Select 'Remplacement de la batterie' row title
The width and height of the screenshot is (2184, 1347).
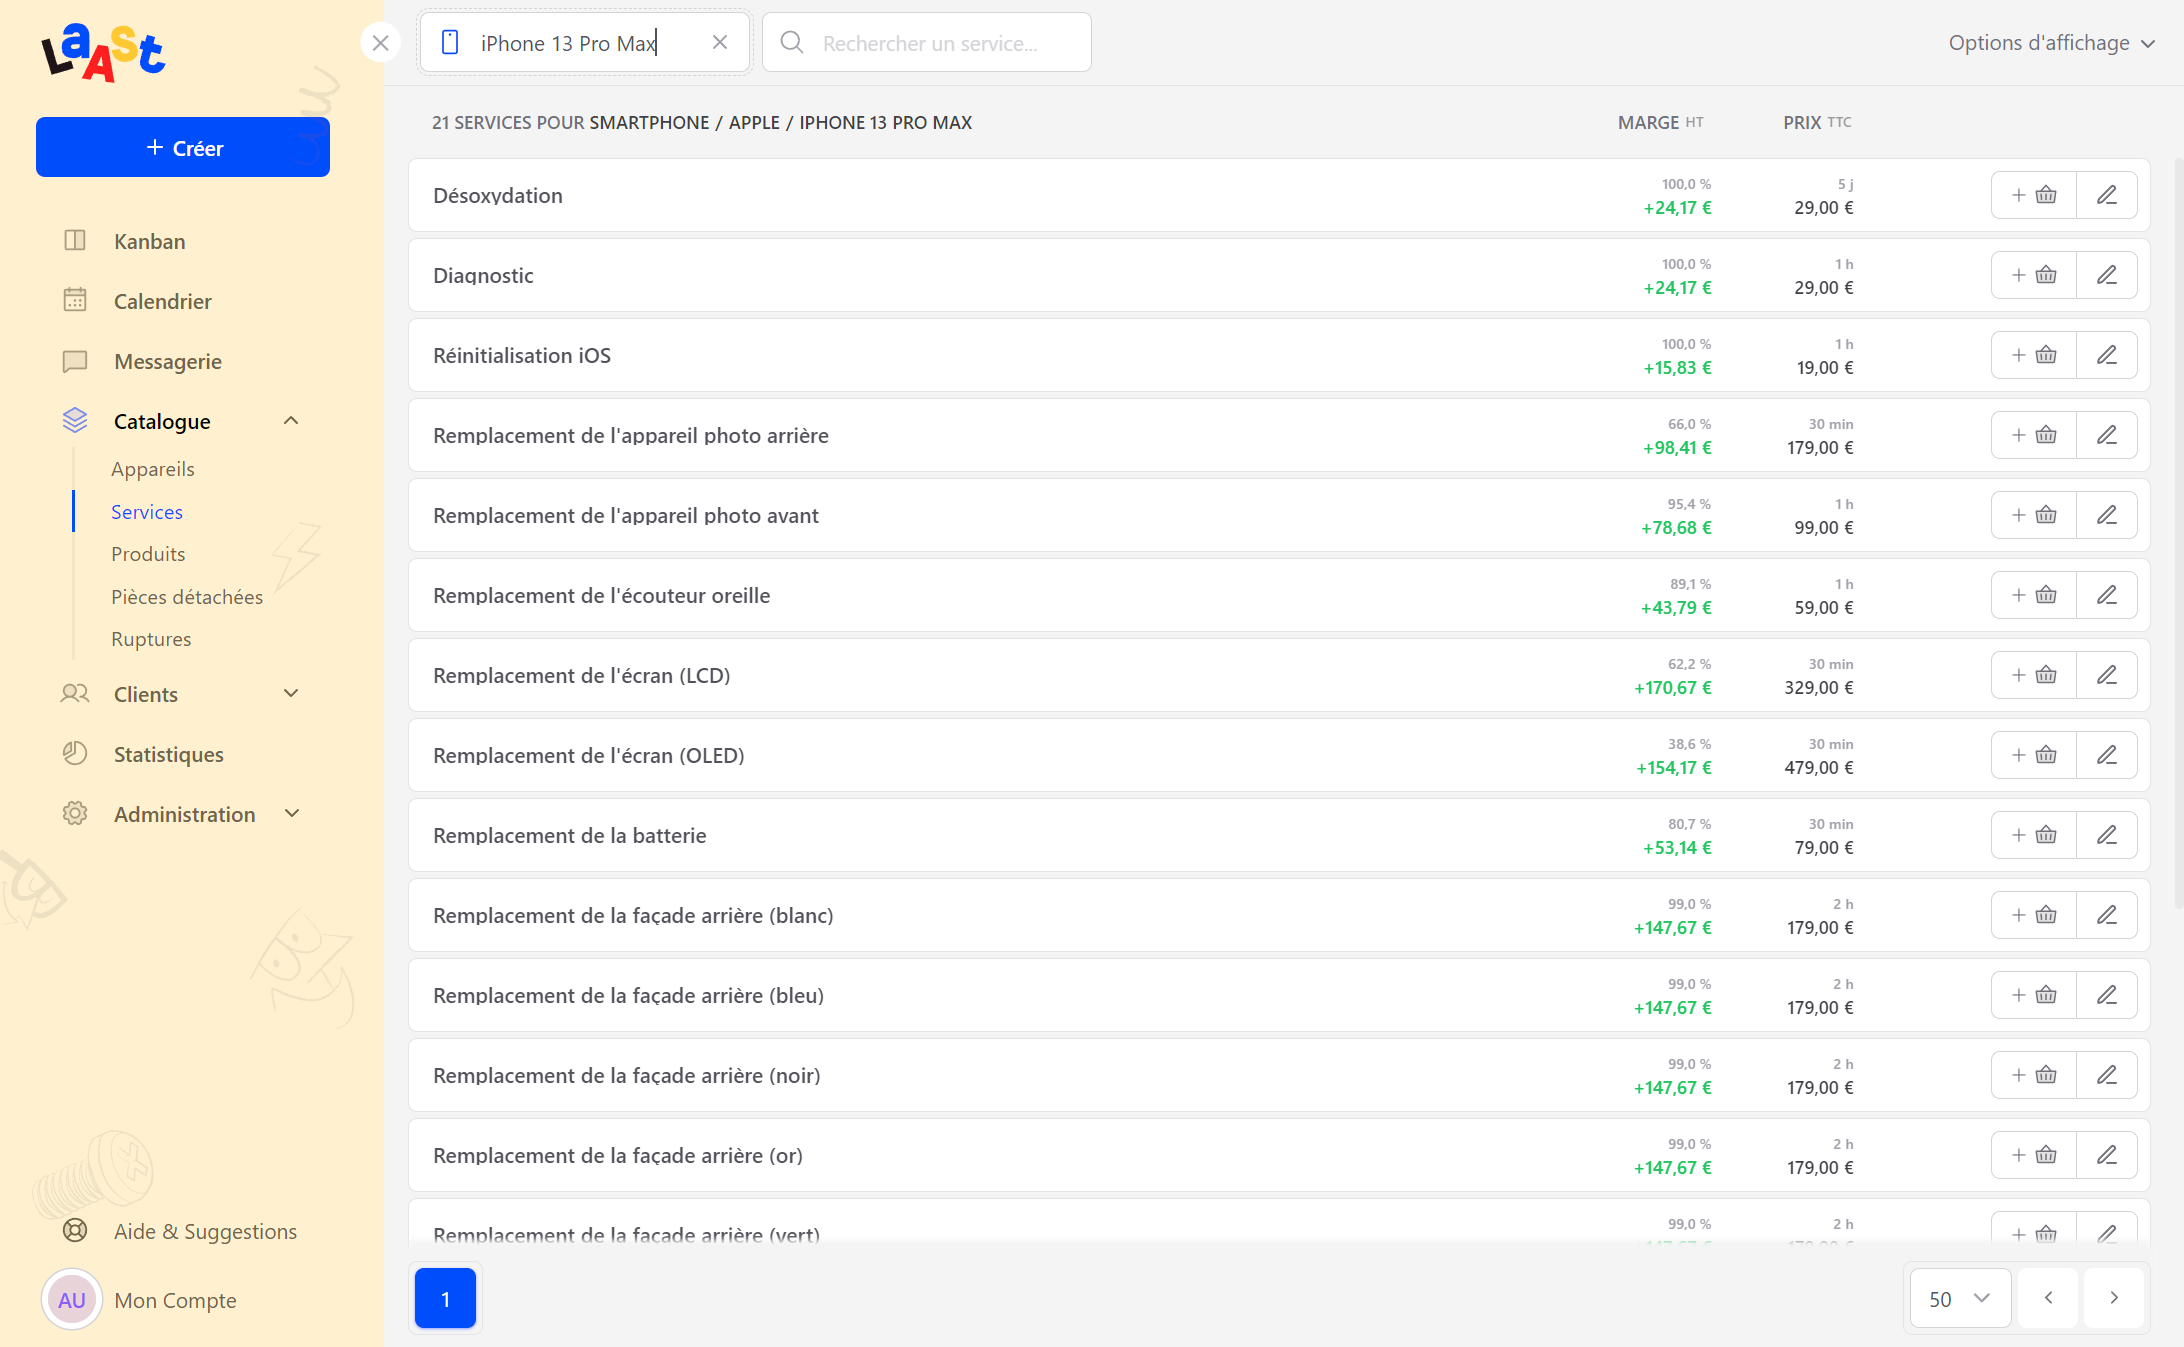click(x=570, y=835)
